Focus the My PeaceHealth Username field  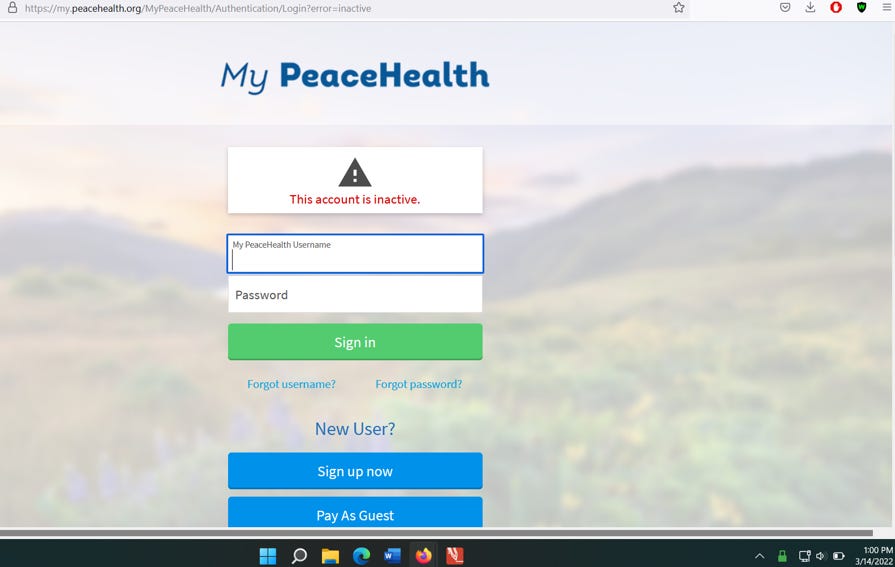[x=355, y=254]
